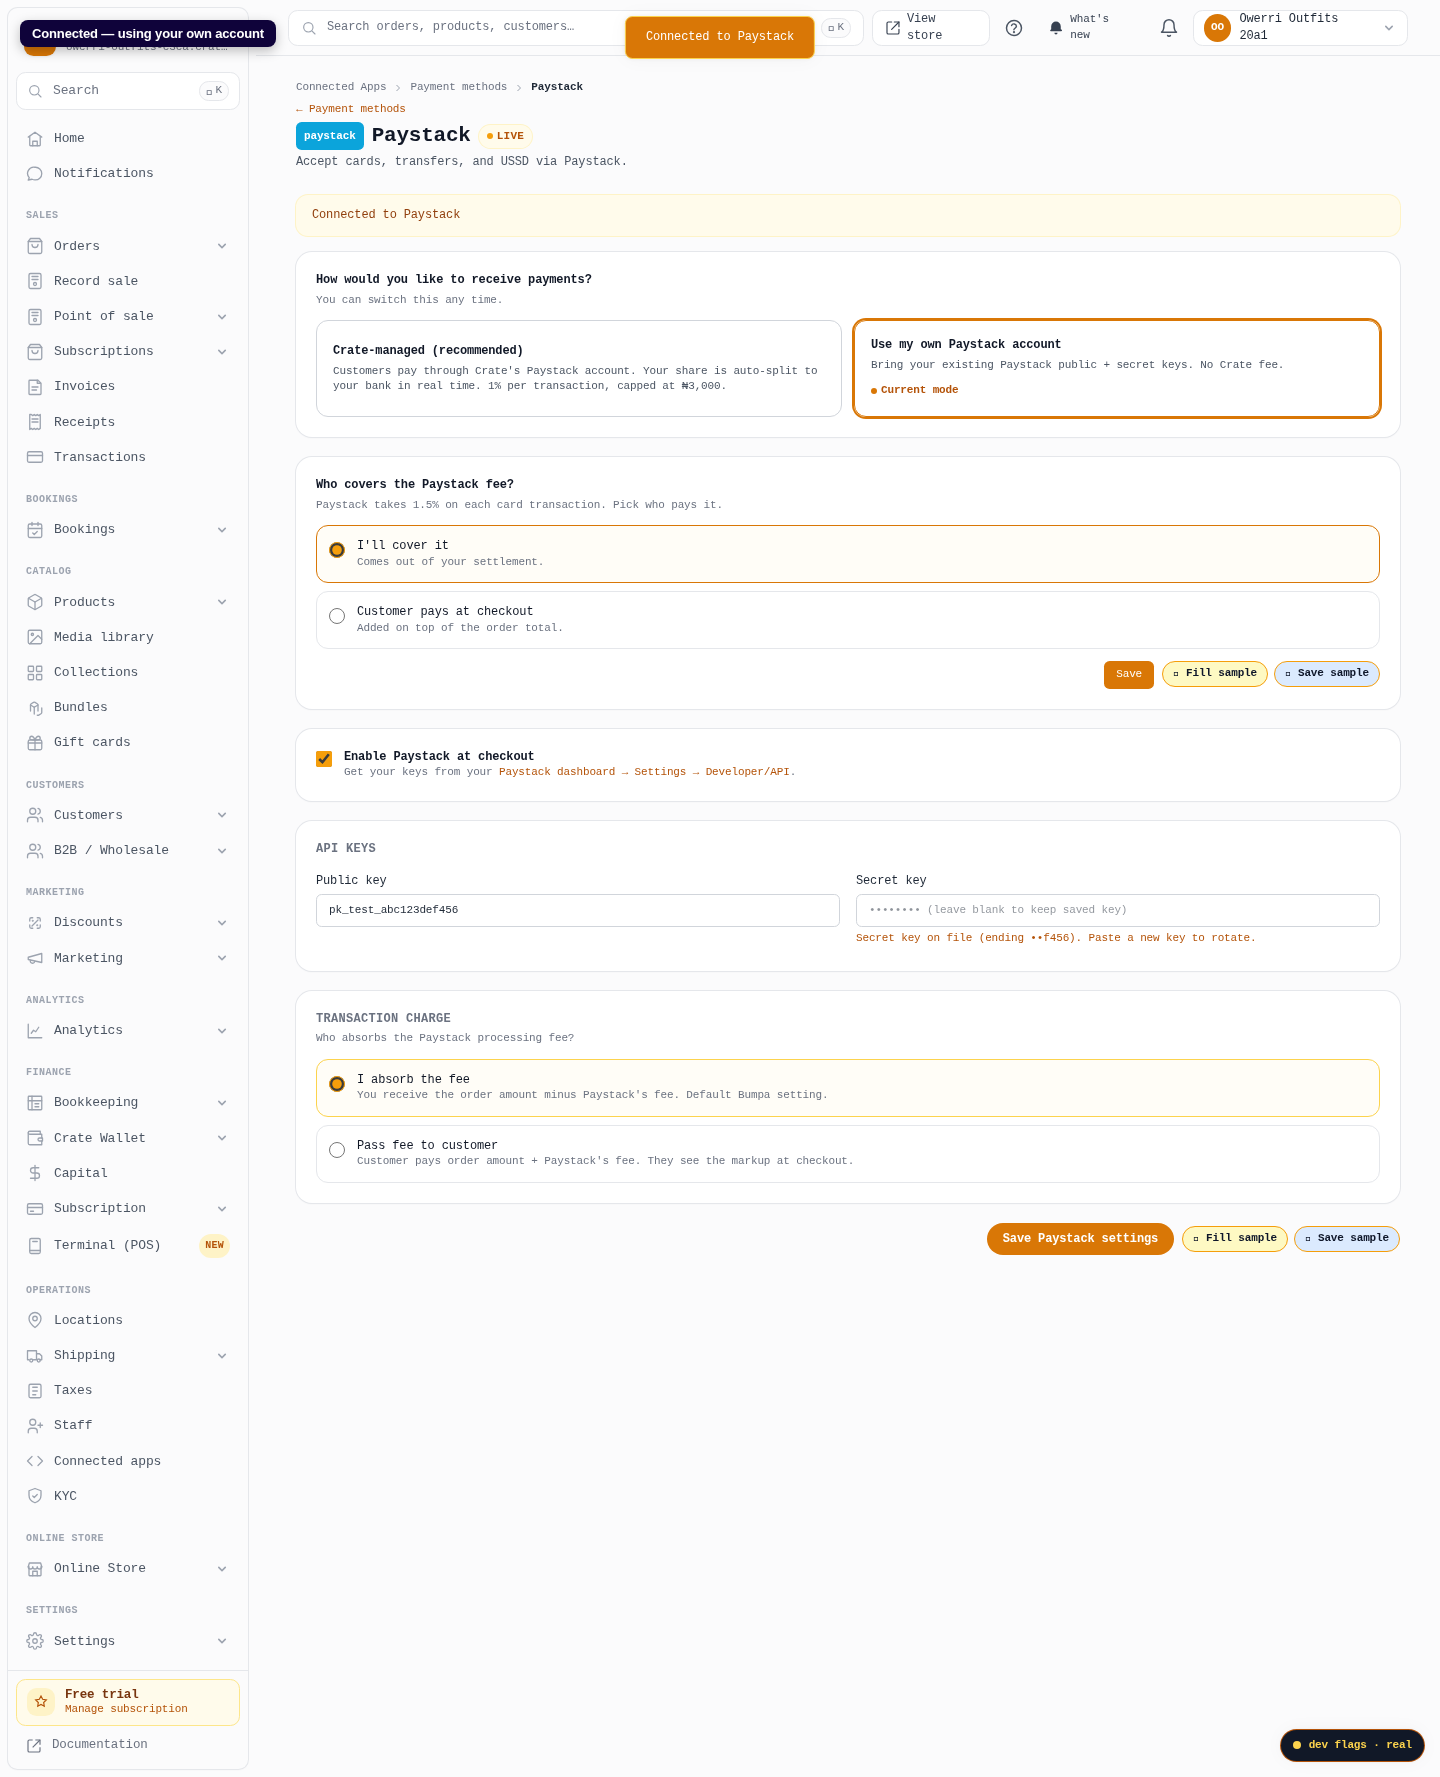Viewport: 1440px width, 1777px height.
Task: Click the Bundles icon
Action: pyautogui.click(x=35, y=707)
